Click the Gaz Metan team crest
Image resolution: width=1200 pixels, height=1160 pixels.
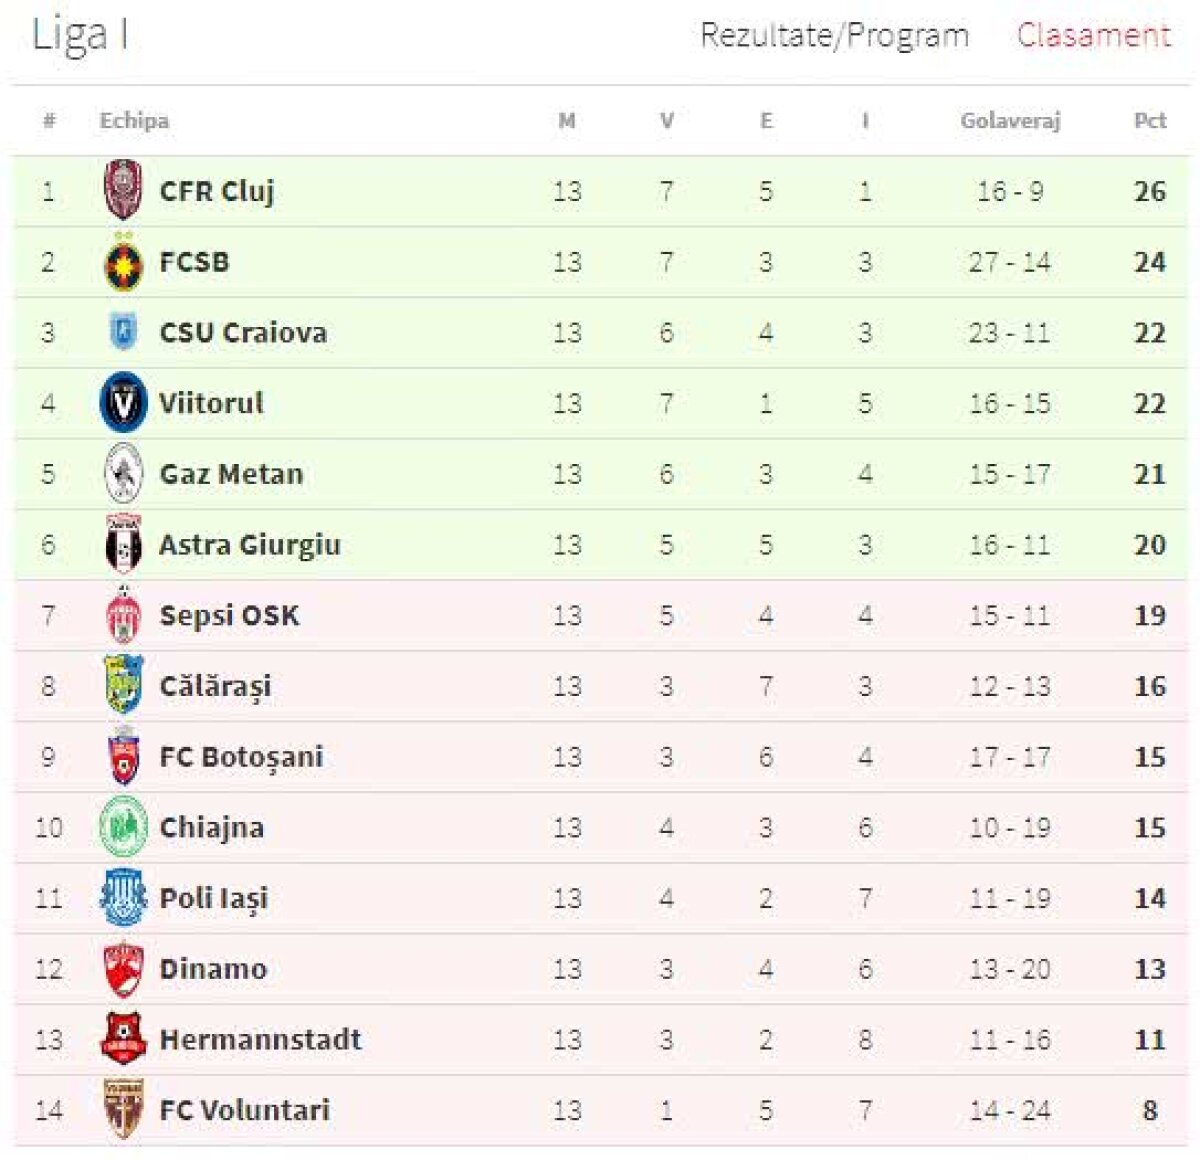(123, 473)
